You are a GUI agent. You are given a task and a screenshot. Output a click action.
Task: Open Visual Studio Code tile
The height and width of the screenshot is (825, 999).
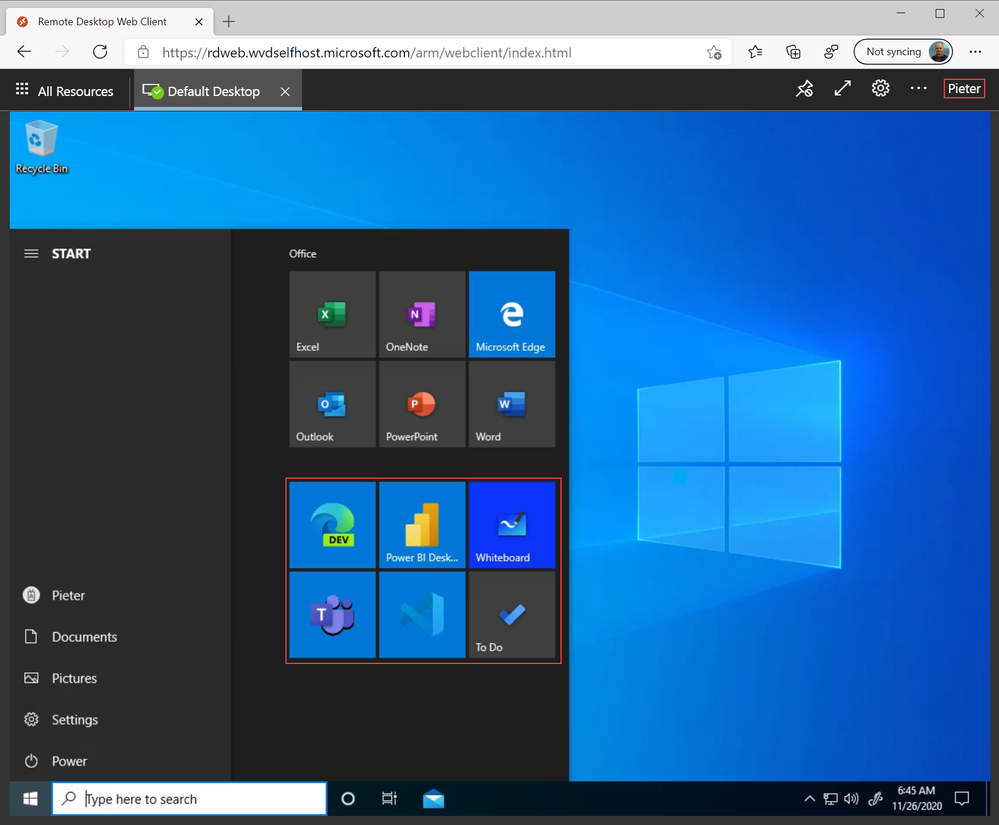coord(422,614)
